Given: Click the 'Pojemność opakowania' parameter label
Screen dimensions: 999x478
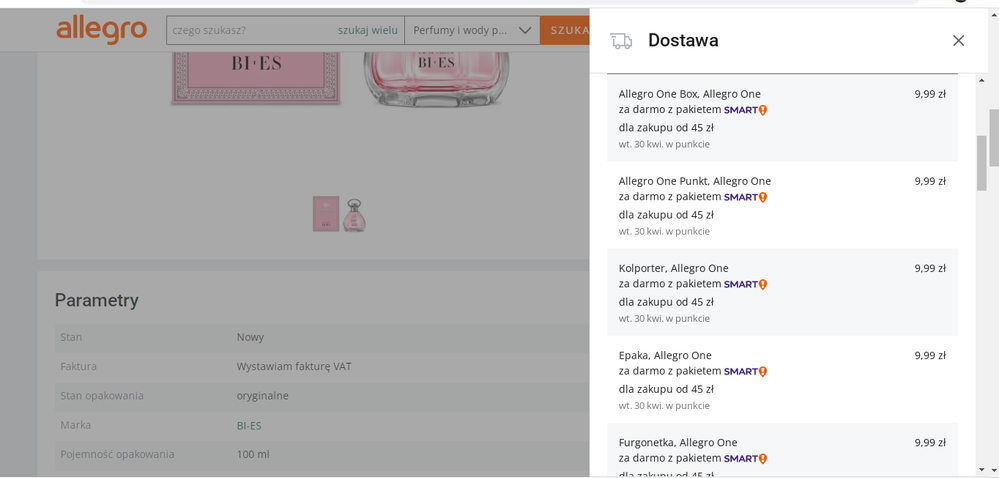Looking at the screenshot, I should point(117,454).
